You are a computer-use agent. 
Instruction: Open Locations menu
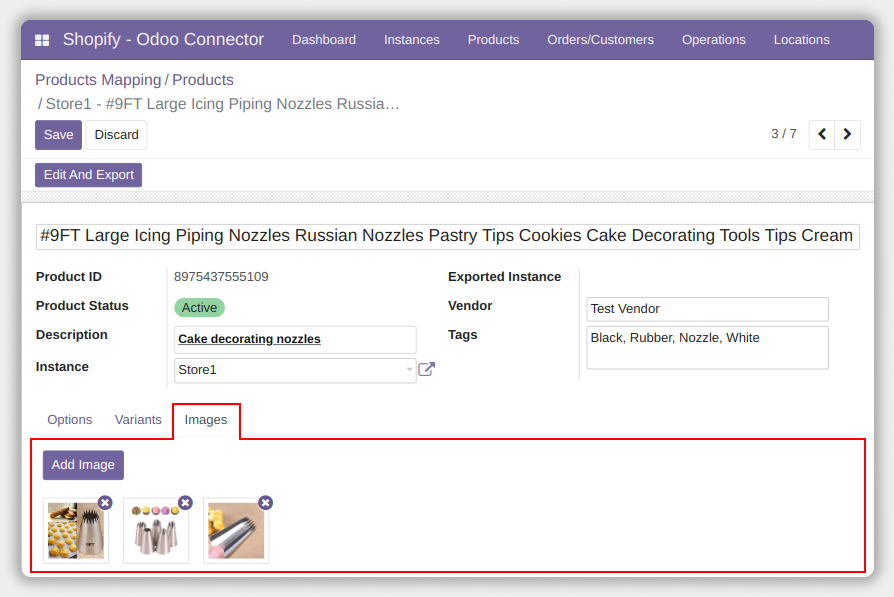coord(802,40)
